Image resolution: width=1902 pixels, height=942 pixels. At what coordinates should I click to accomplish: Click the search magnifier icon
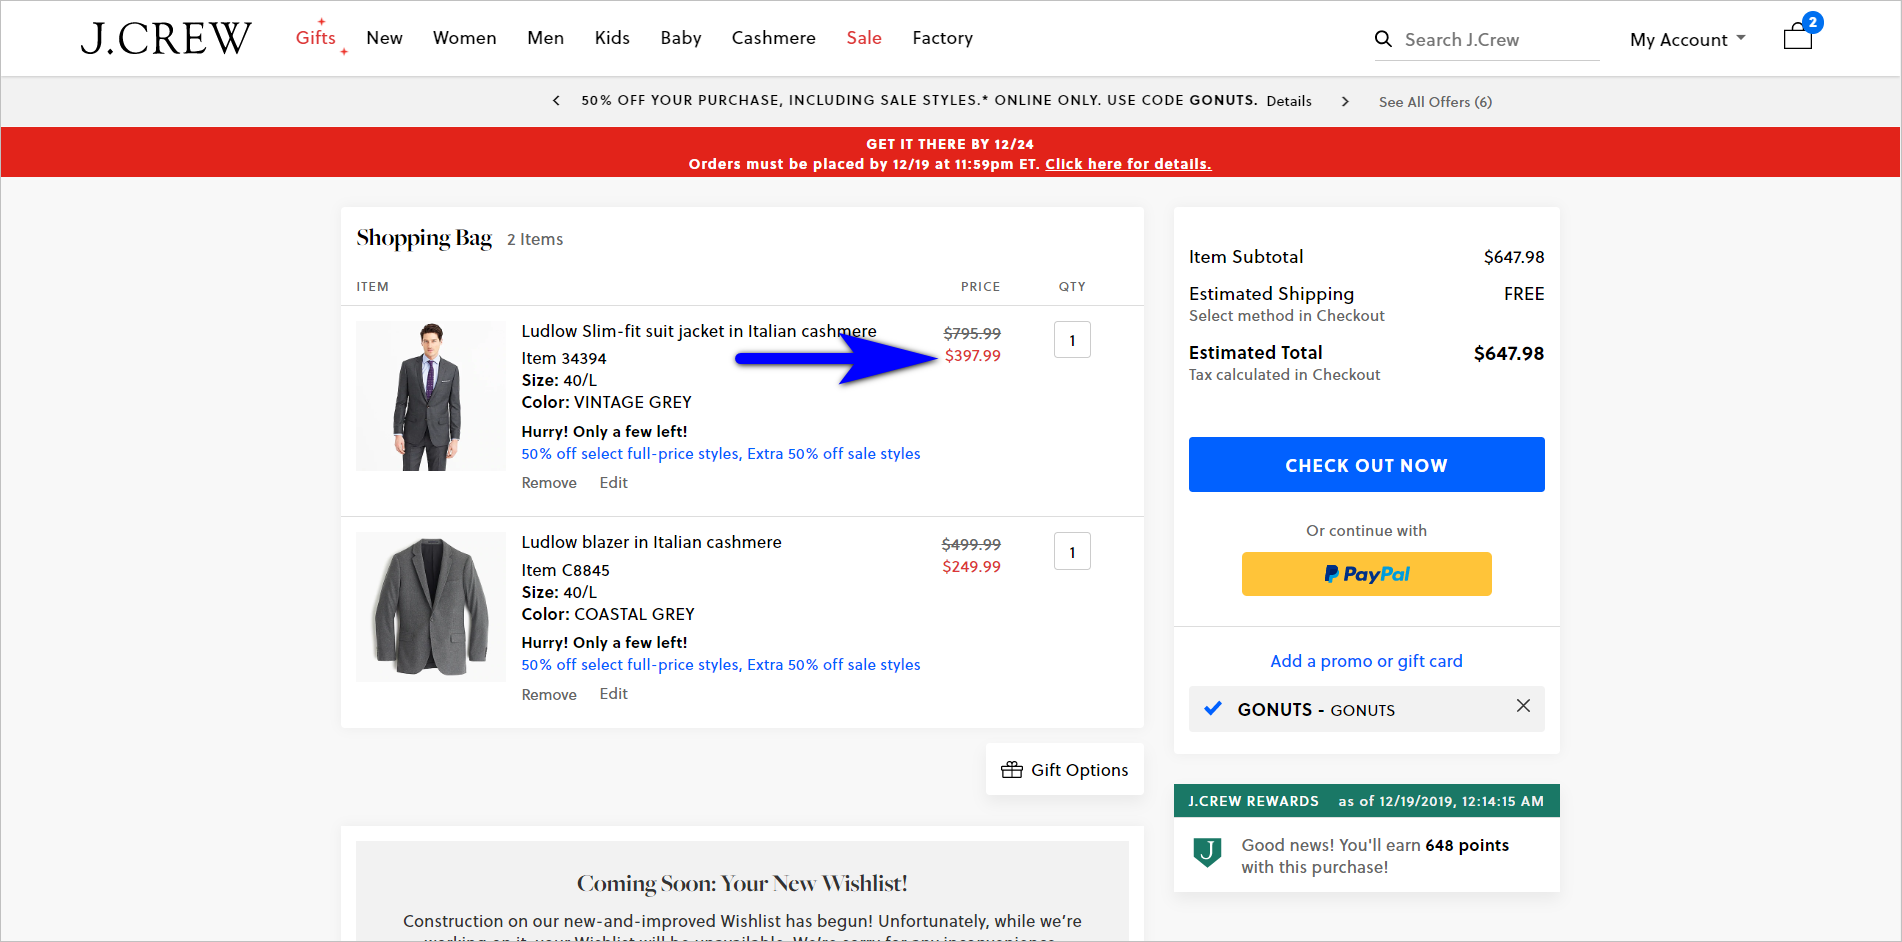(1383, 39)
